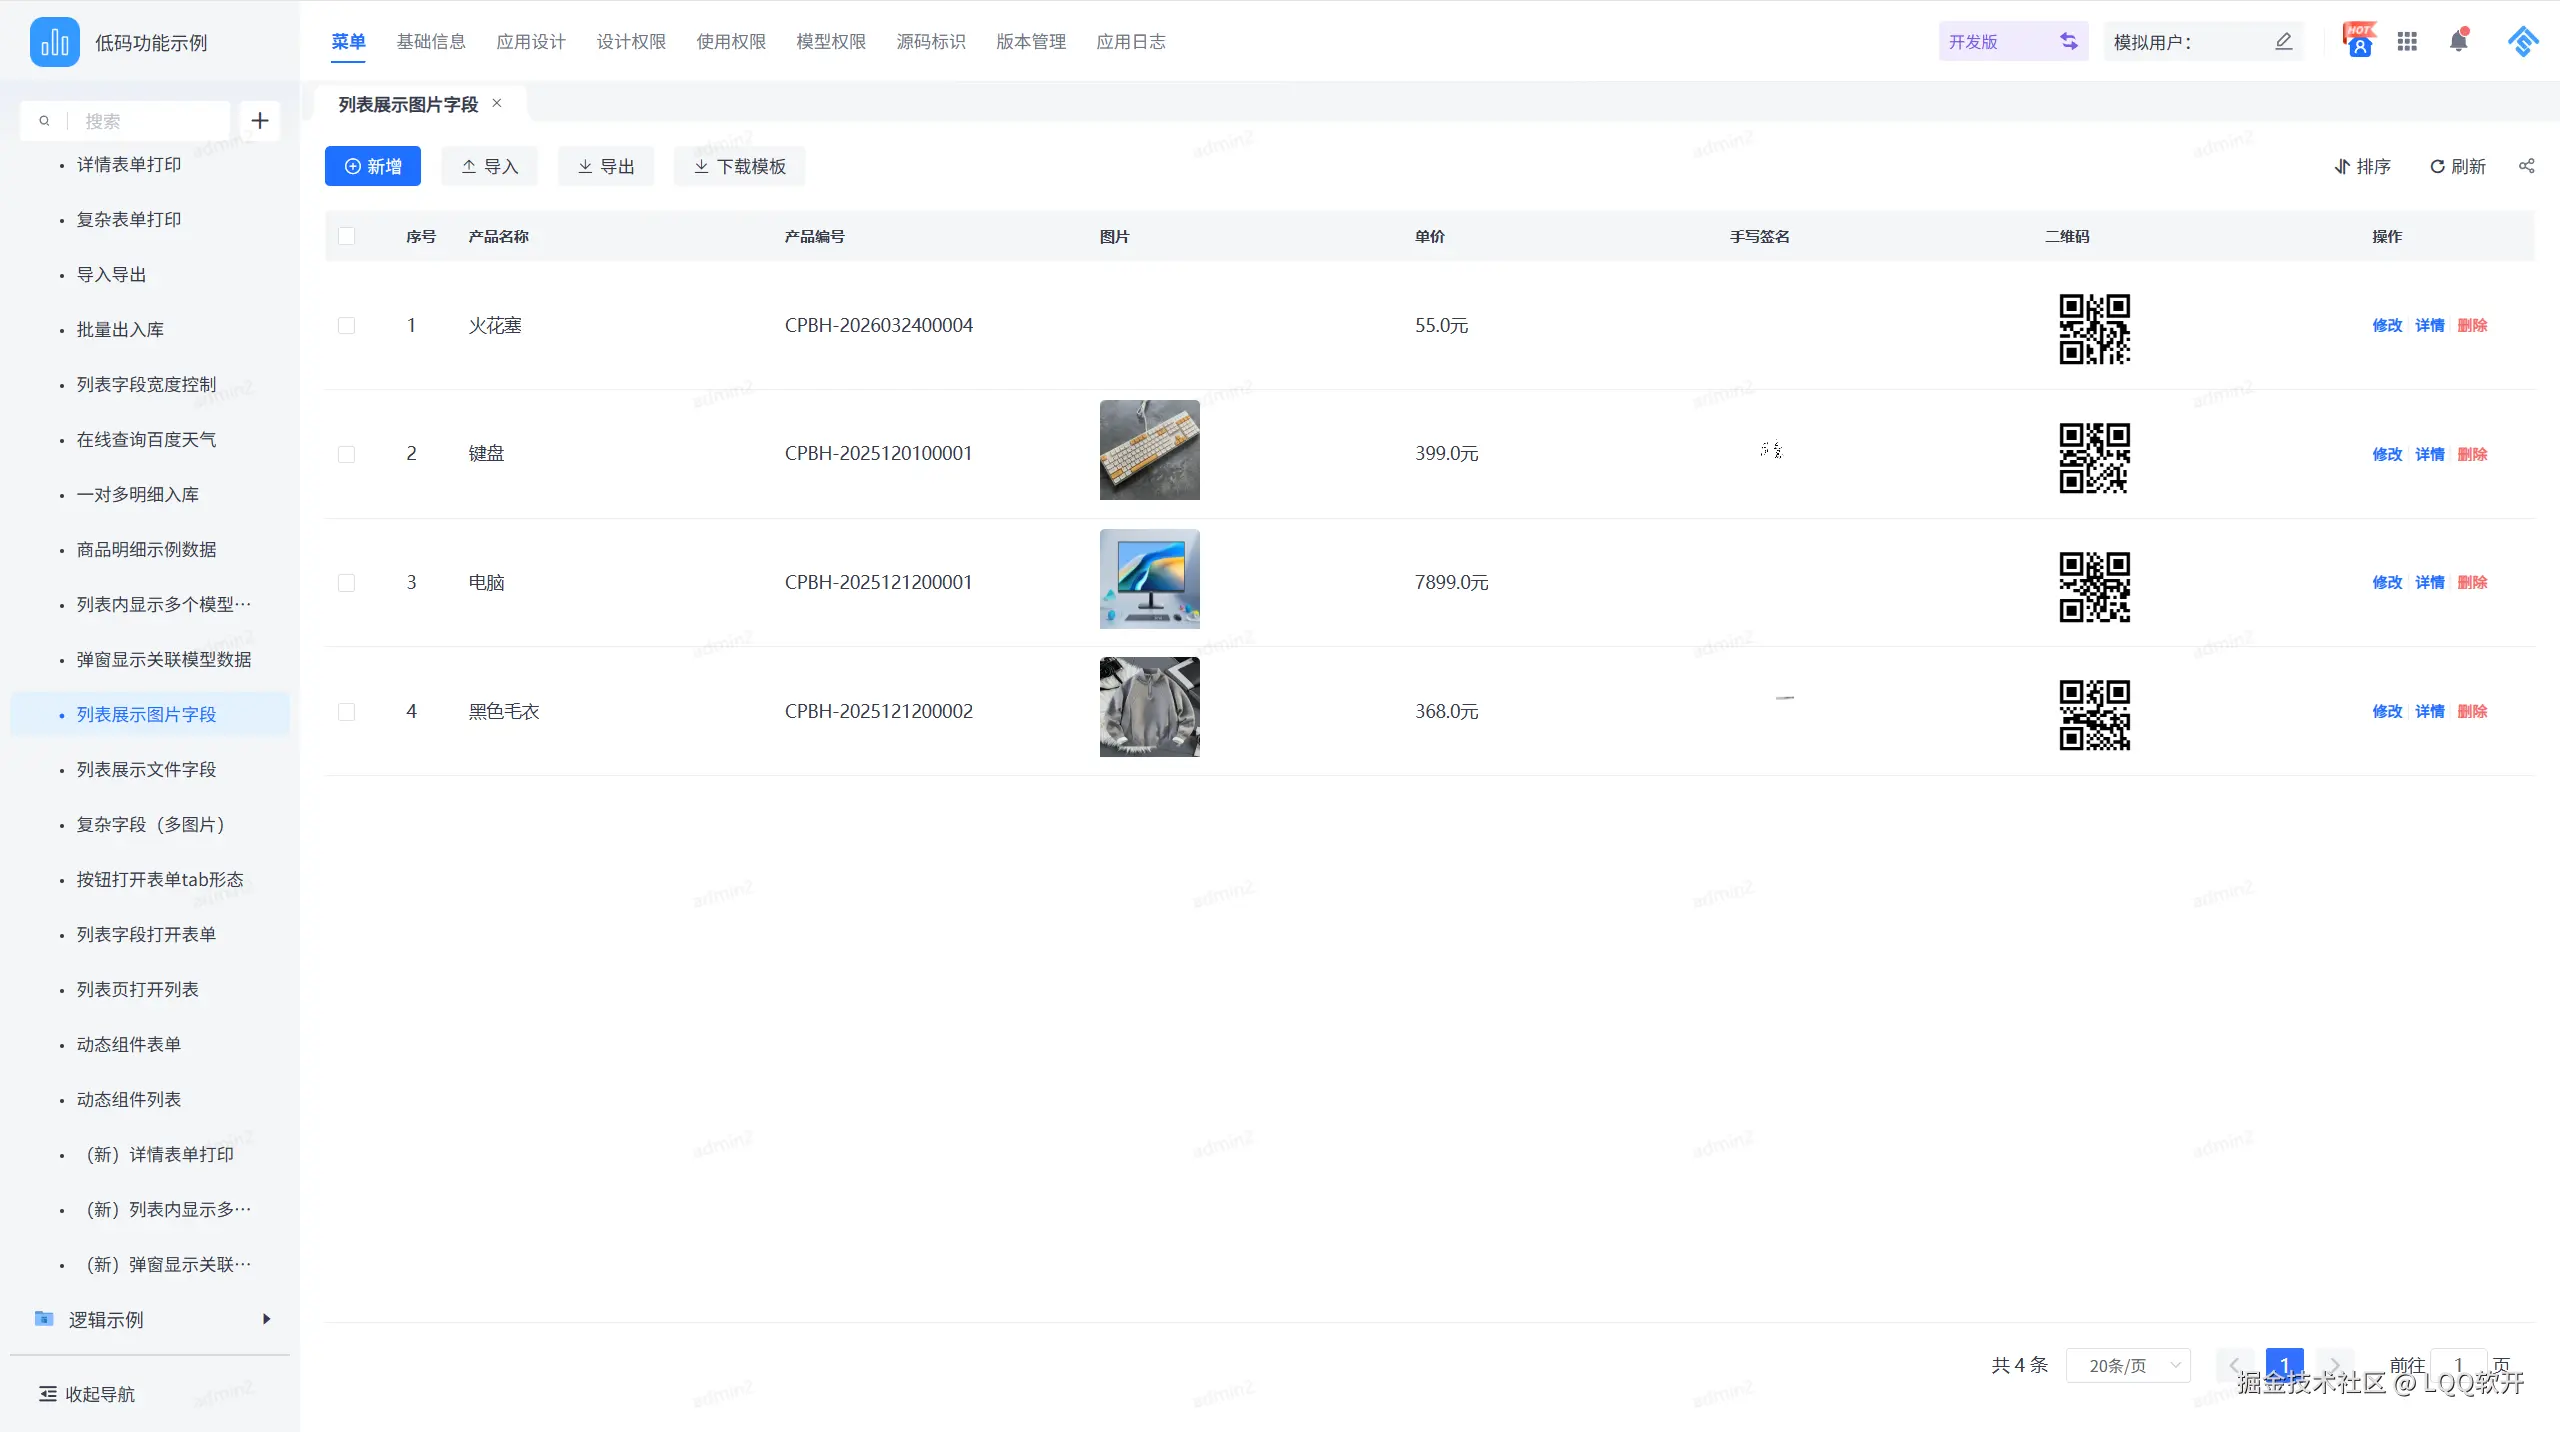2560x1432 pixels.
Task: Click the switch arrows icon in 开发版
Action: (2068, 41)
